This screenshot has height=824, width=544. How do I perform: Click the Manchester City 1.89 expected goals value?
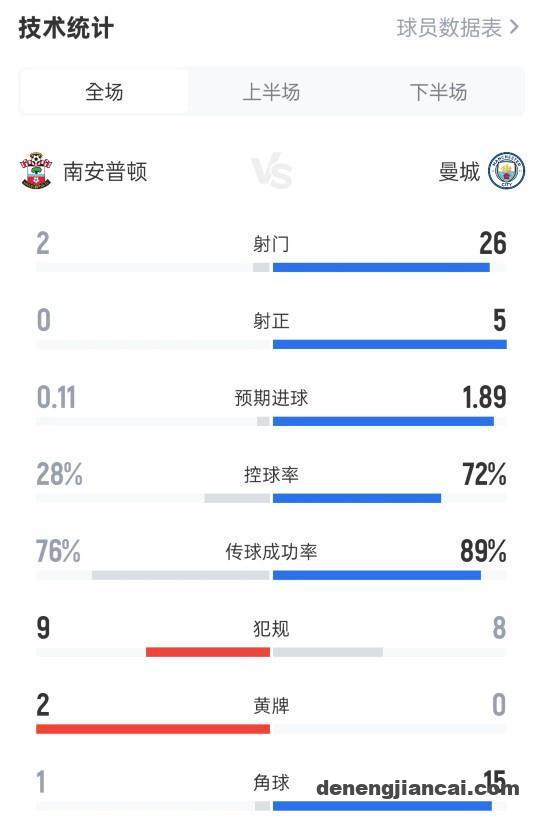click(x=484, y=397)
